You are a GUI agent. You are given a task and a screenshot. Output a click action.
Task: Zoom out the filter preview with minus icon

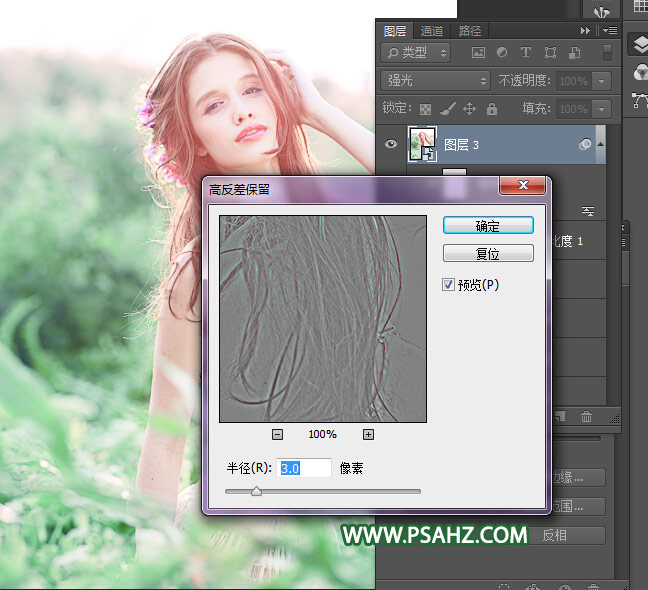click(x=277, y=434)
